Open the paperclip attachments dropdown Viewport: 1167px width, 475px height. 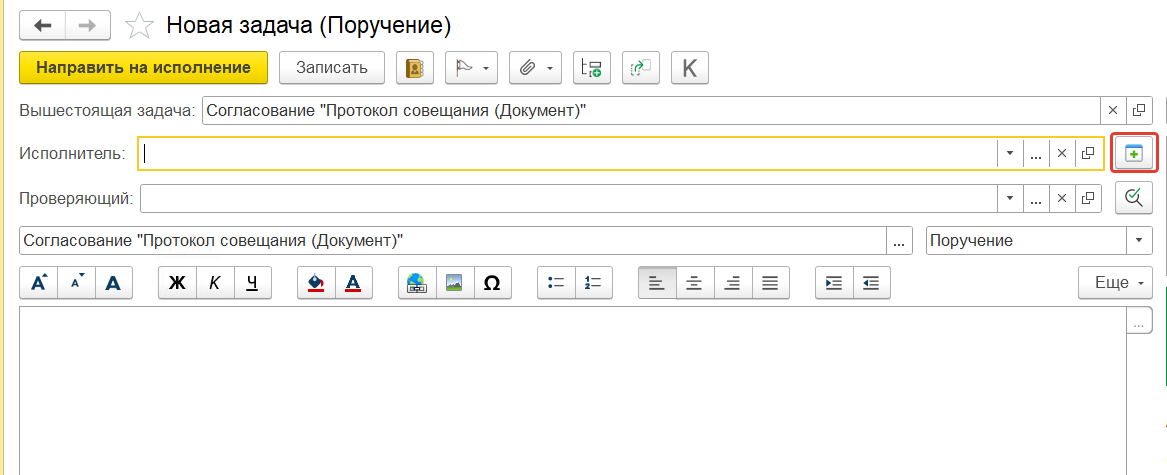click(x=535, y=68)
